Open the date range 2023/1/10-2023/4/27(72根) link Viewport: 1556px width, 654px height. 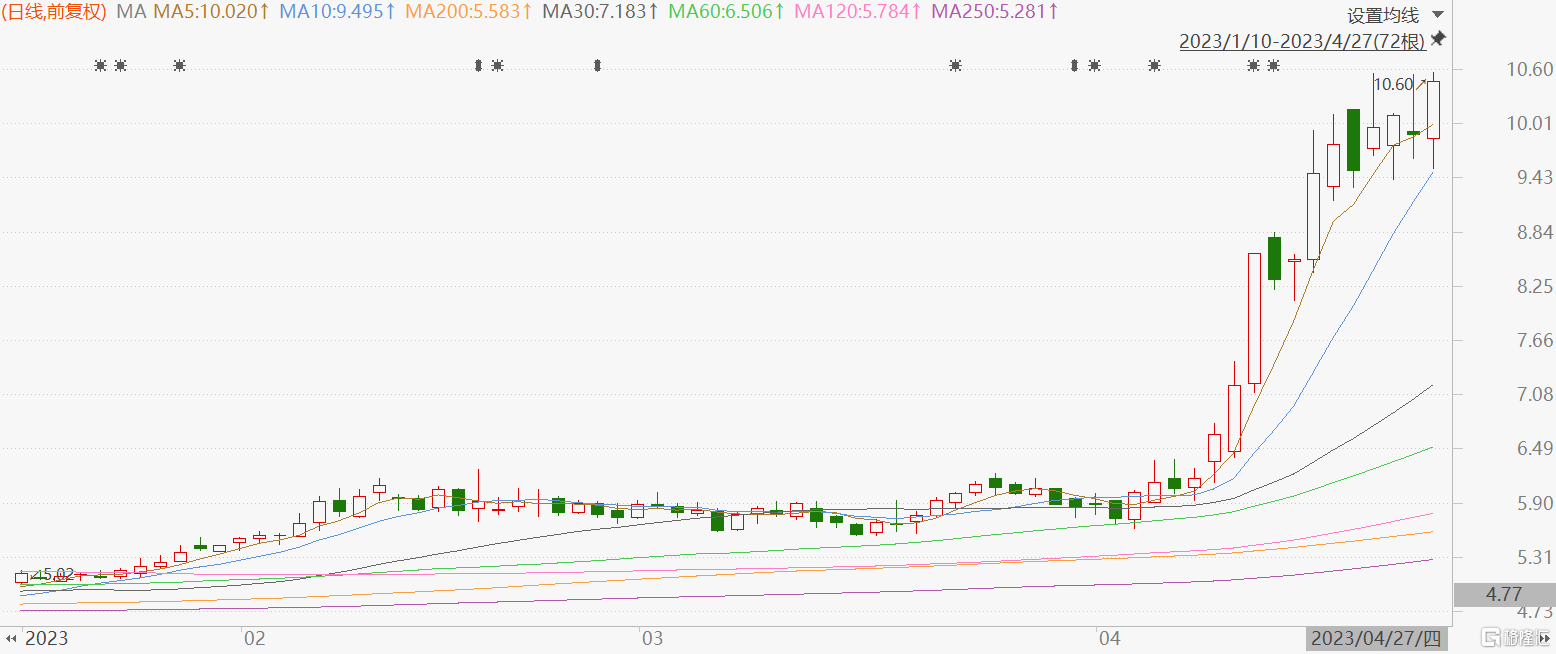[x=1302, y=41]
